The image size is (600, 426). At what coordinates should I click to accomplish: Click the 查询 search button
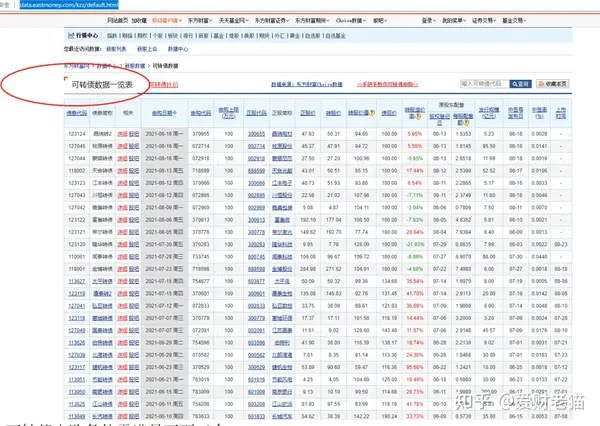click(x=520, y=84)
